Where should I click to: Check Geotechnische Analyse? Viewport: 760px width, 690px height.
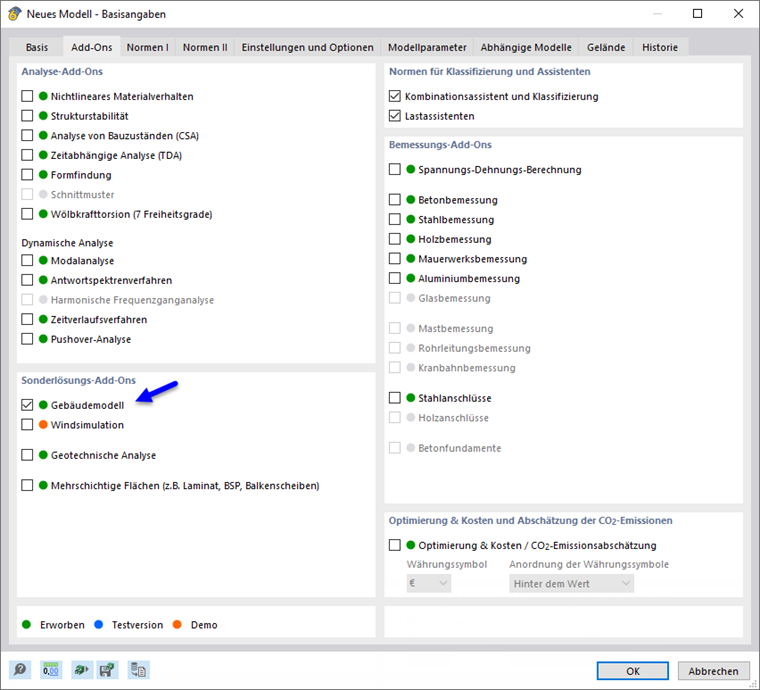27,455
